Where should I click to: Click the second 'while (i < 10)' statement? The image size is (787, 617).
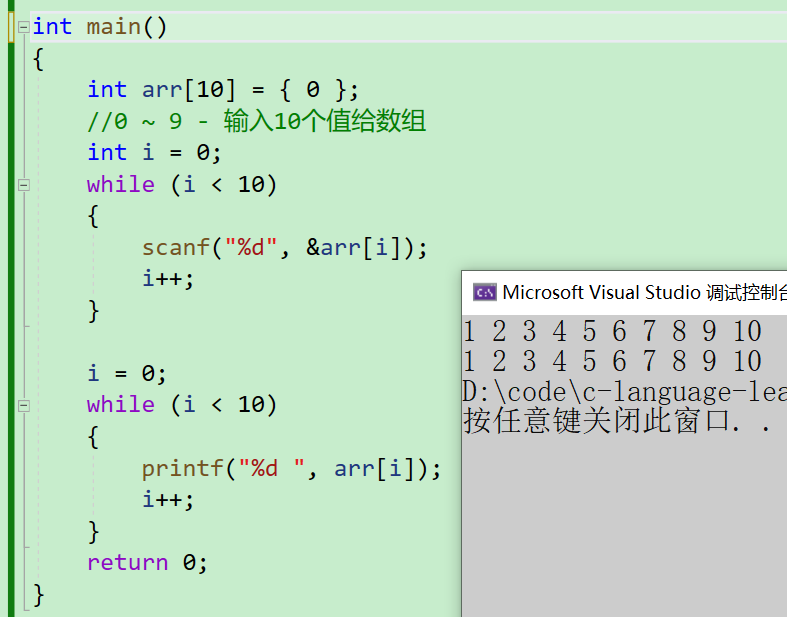(182, 405)
